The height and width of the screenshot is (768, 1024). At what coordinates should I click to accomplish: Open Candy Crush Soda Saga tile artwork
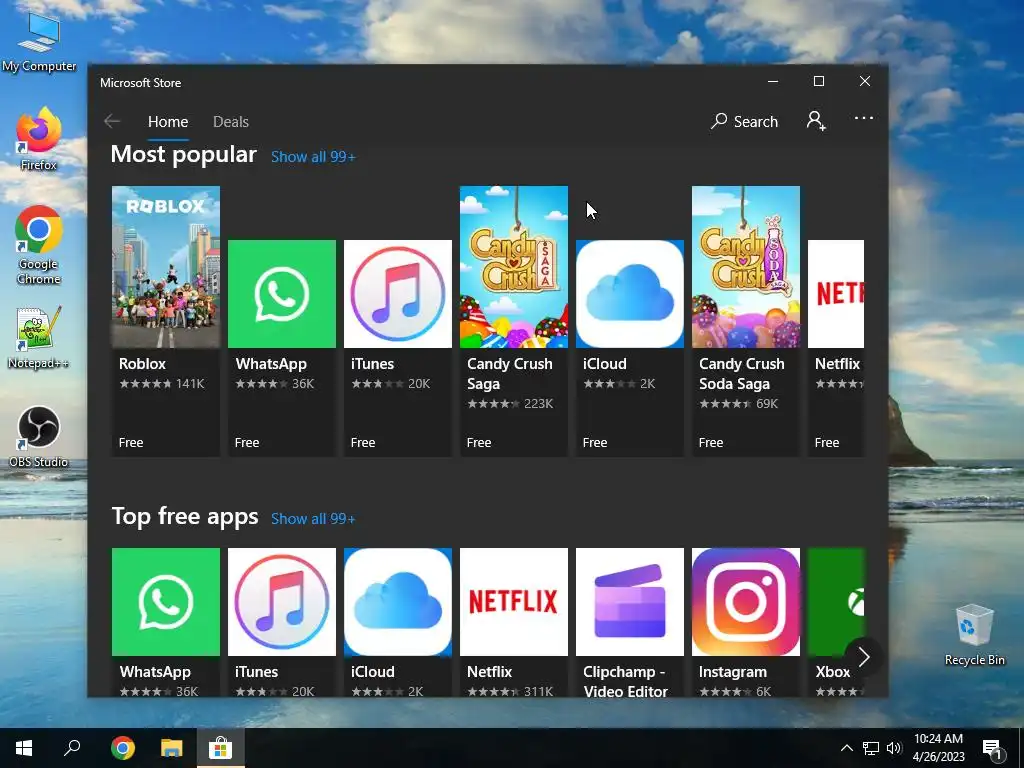pos(746,267)
